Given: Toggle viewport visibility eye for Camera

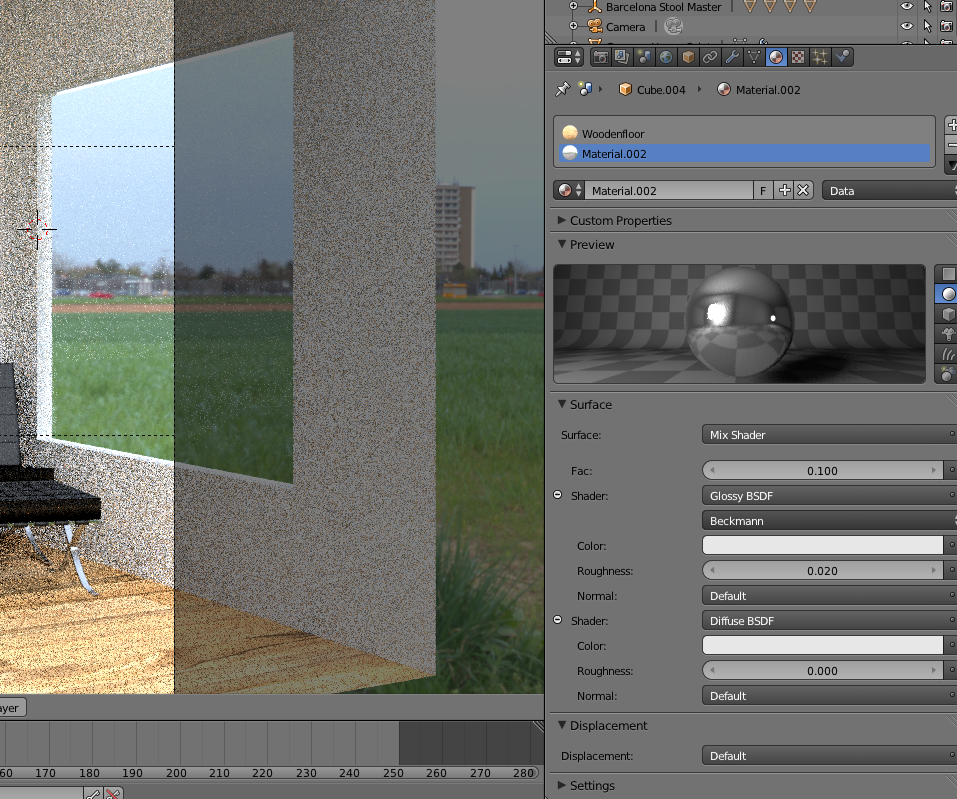Looking at the screenshot, I should [x=907, y=26].
